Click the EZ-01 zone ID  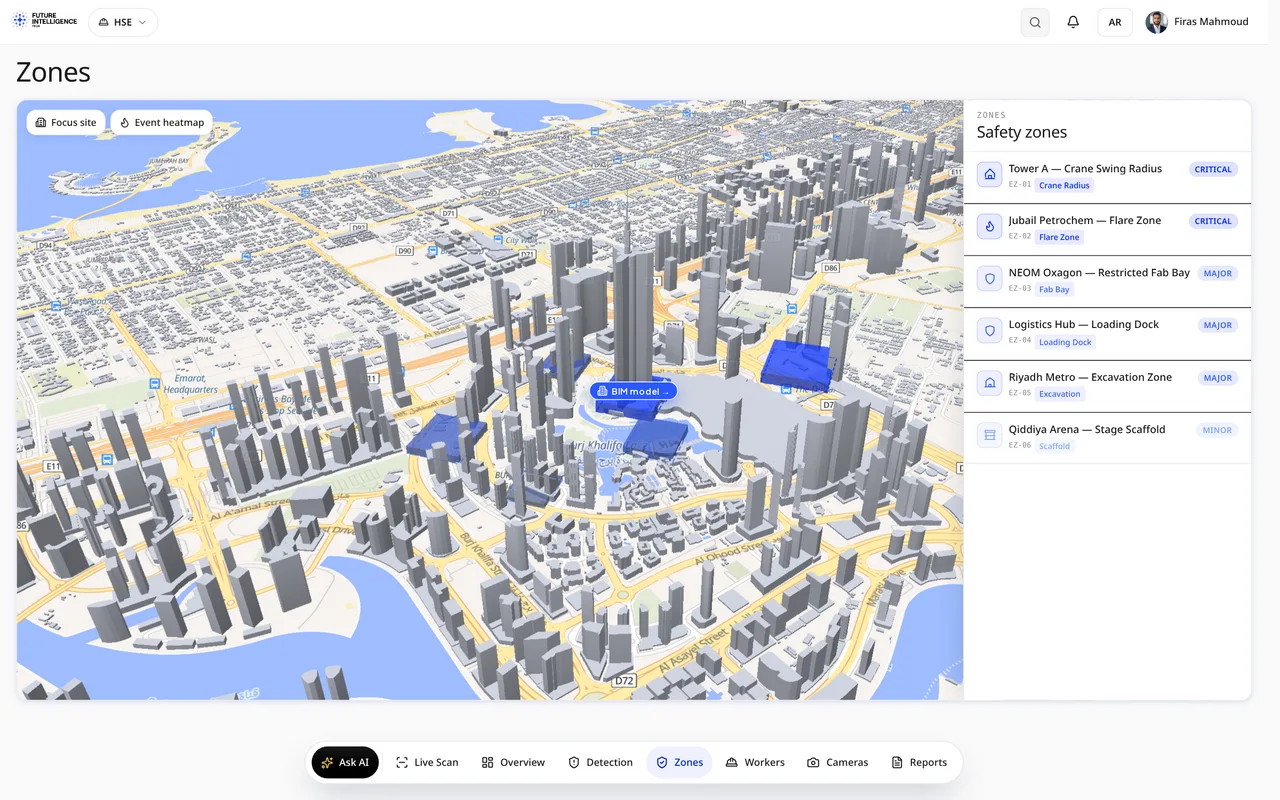click(x=1019, y=185)
